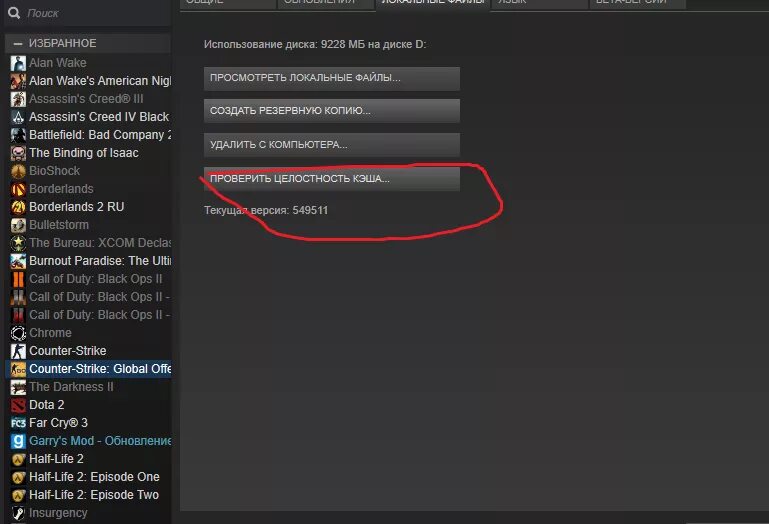This screenshot has height=524, width=769.
Task: Select Alan Wake's American Nightmare entry
Action: coord(90,81)
